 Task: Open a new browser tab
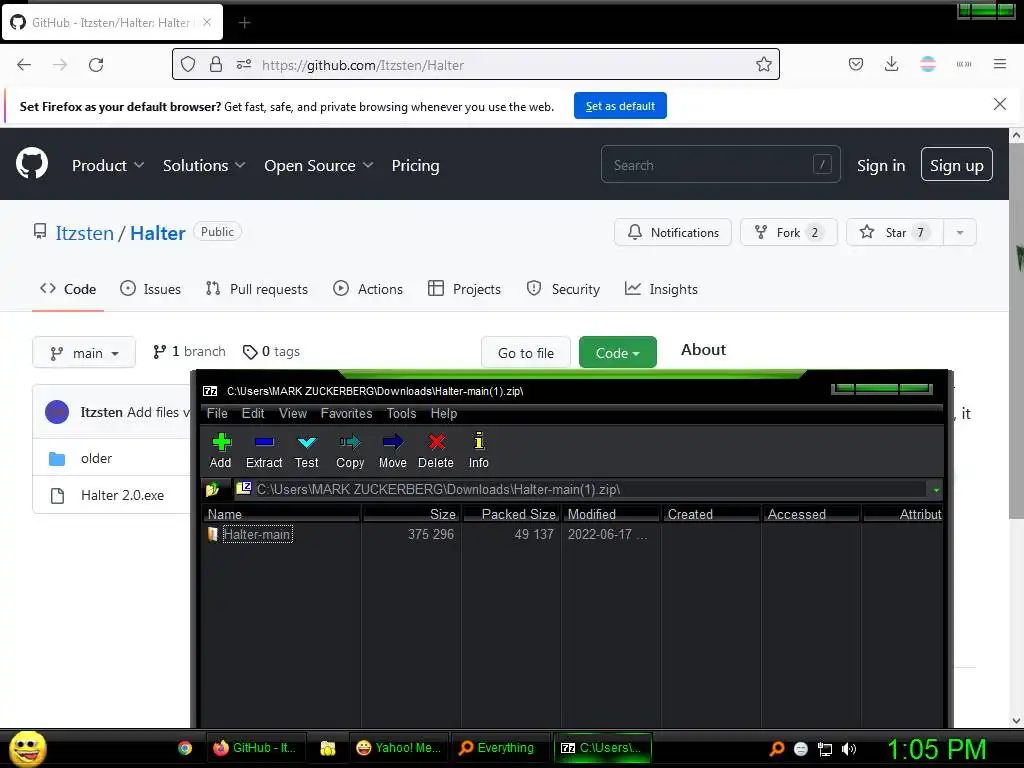(244, 23)
